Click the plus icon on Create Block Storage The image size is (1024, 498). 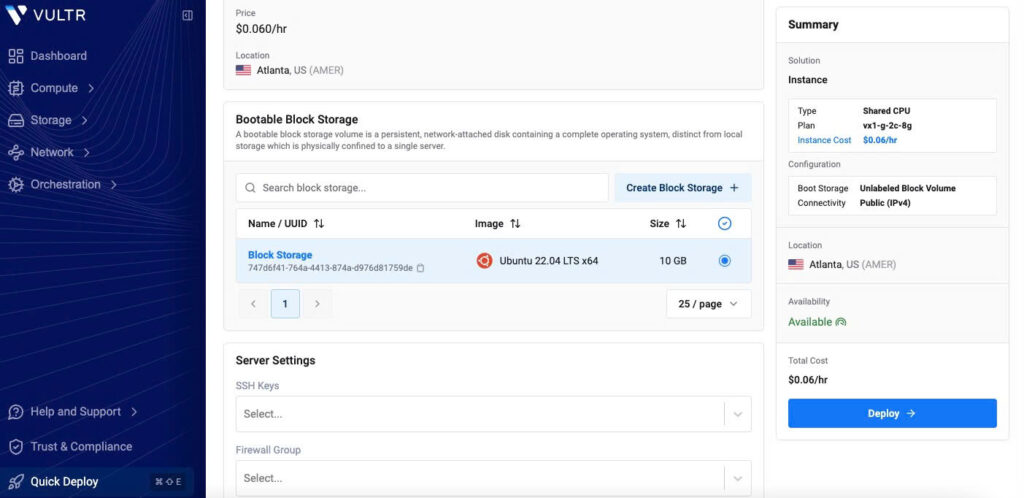pos(734,187)
